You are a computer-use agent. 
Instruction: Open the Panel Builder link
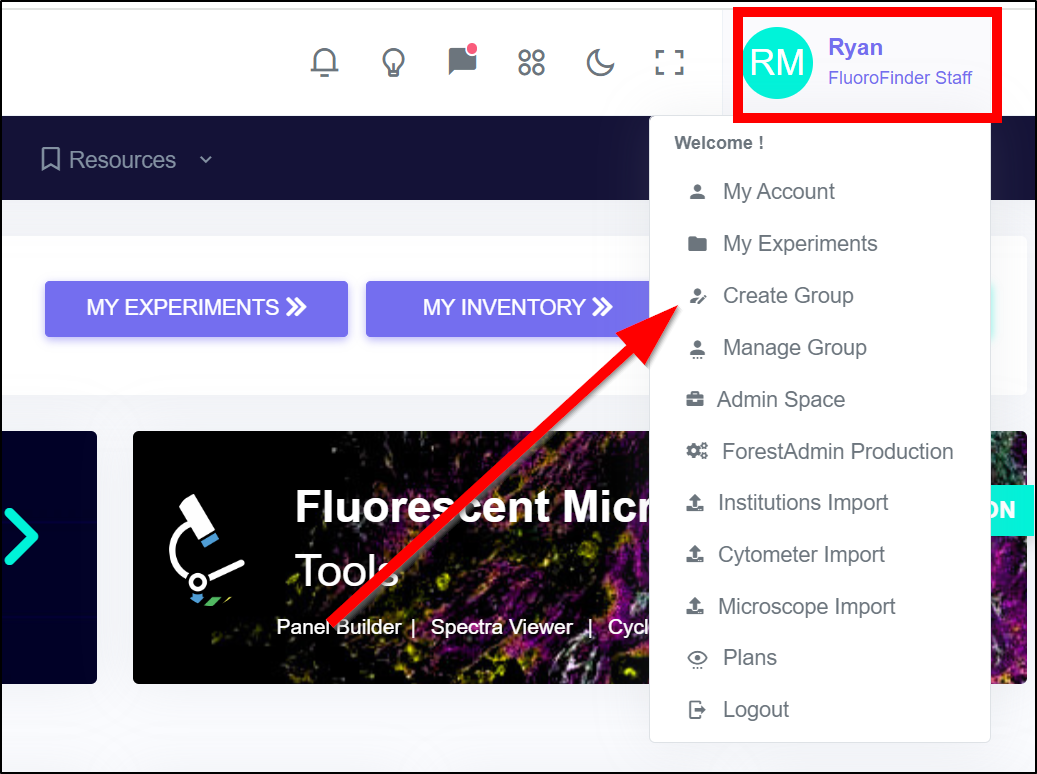click(x=339, y=626)
